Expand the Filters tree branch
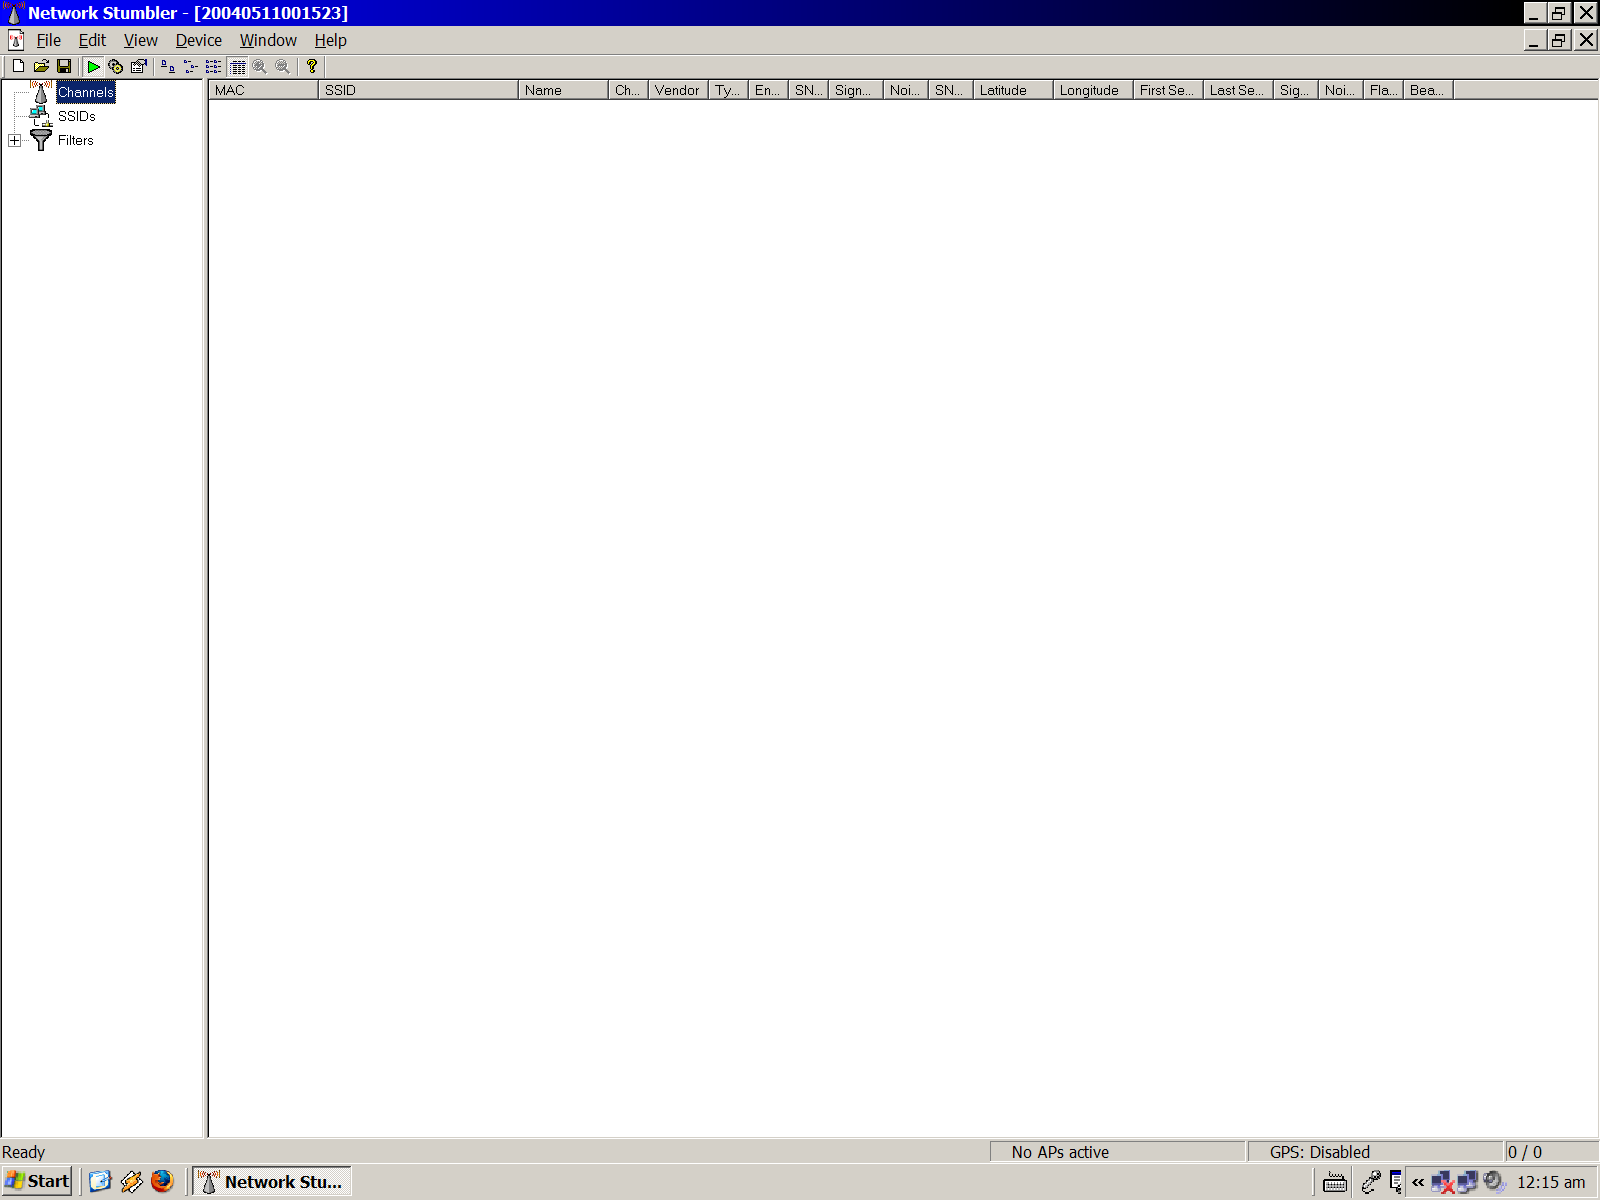Screen dimensions: 1600x1200 click(x=14, y=140)
